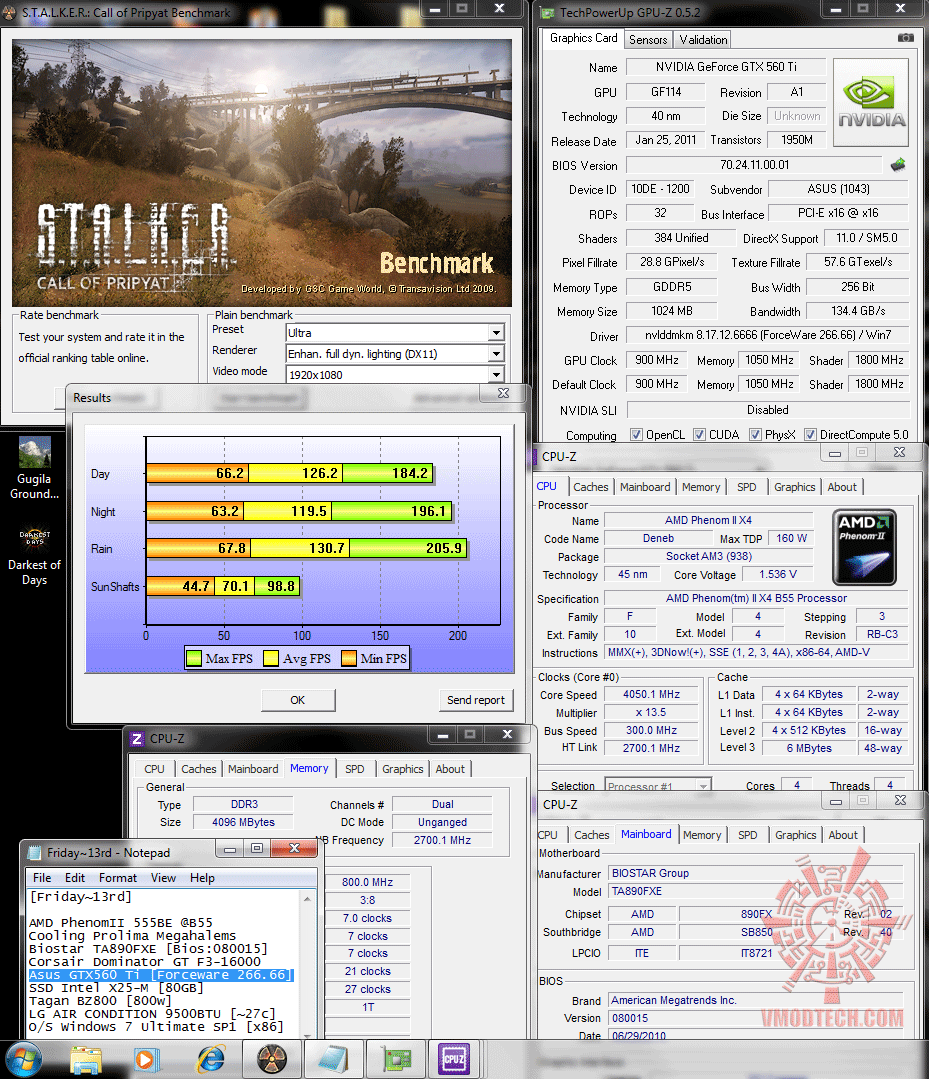Switch to GPU-Z graphics card taskbar icon
This screenshot has width=929, height=1079.
click(395, 1060)
